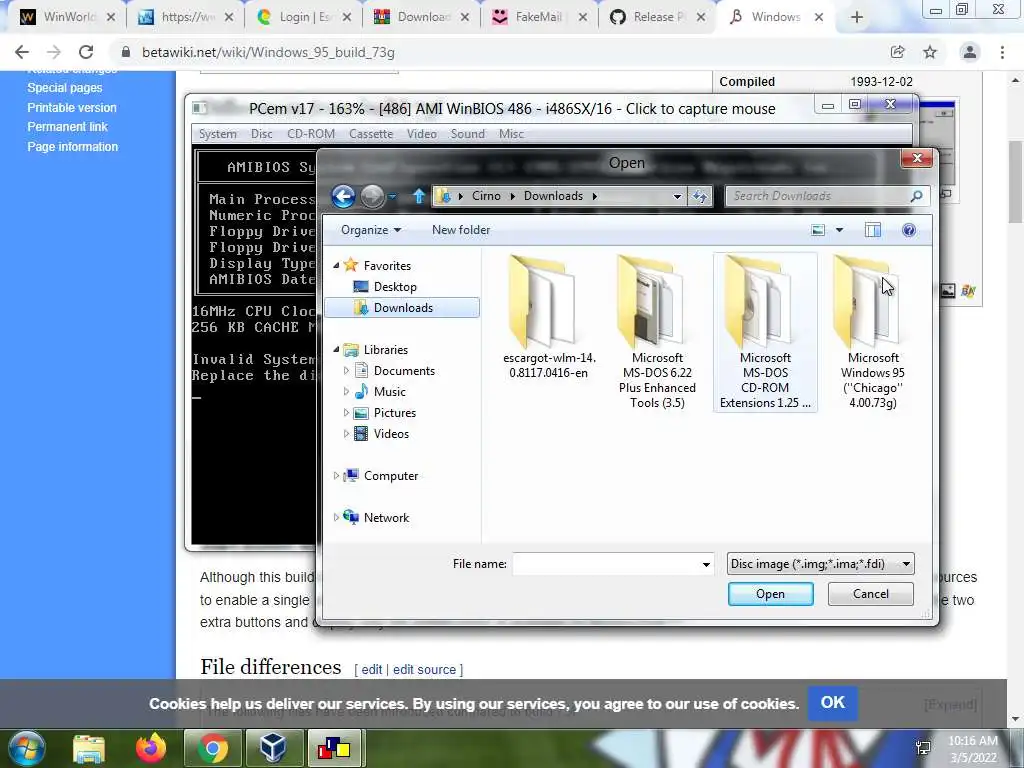
Task: Click the Chrome reload page icon
Action: pos(86,52)
